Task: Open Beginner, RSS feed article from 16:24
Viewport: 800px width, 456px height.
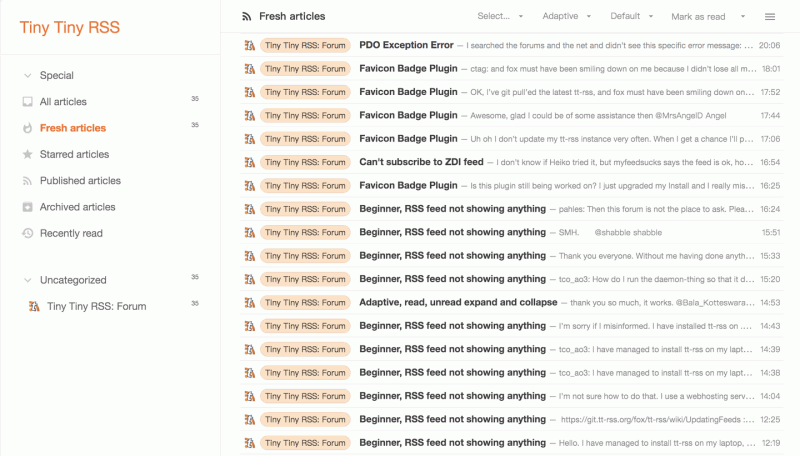Action: click(453, 209)
